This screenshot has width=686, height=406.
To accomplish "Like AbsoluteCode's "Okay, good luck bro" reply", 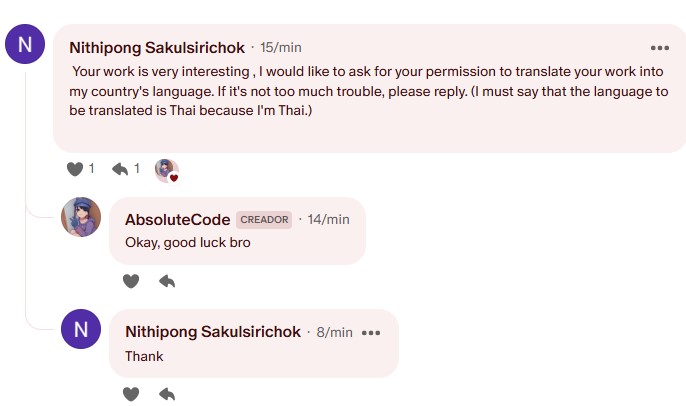I will coord(131,281).
